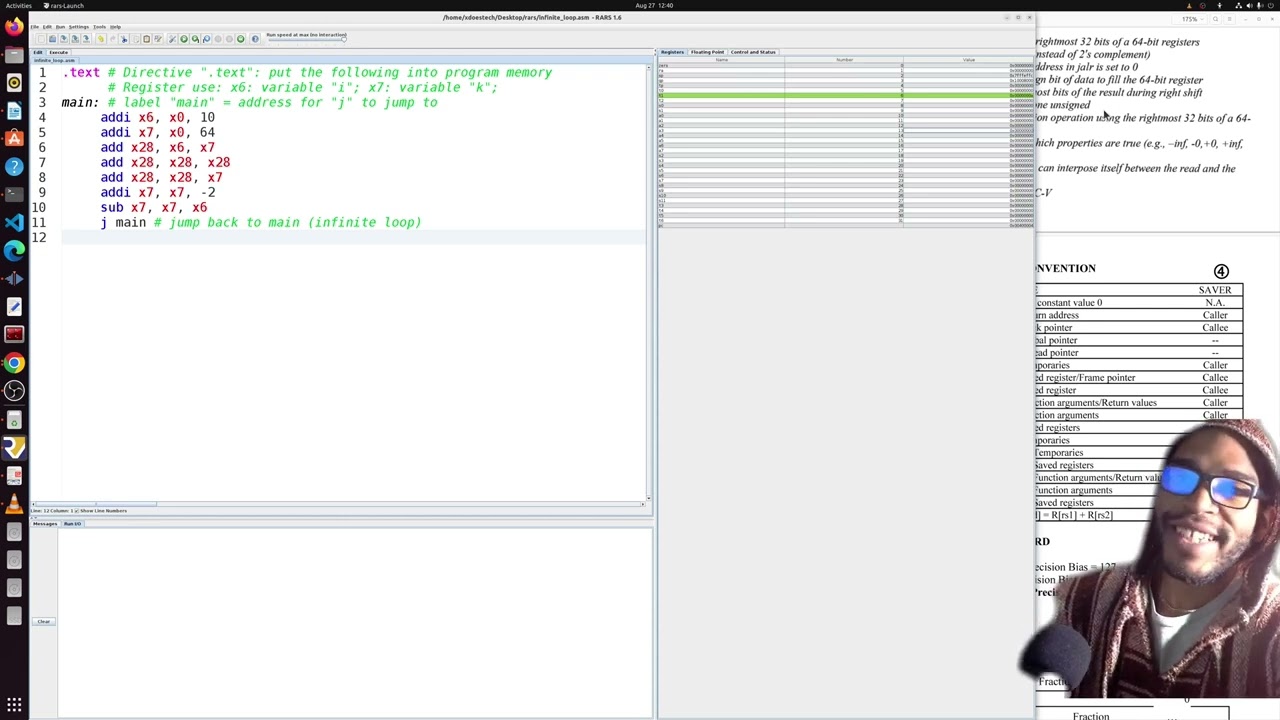This screenshot has height=720, width=1280.
Task: Assemble the program with wrench icon
Action: (172, 39)
